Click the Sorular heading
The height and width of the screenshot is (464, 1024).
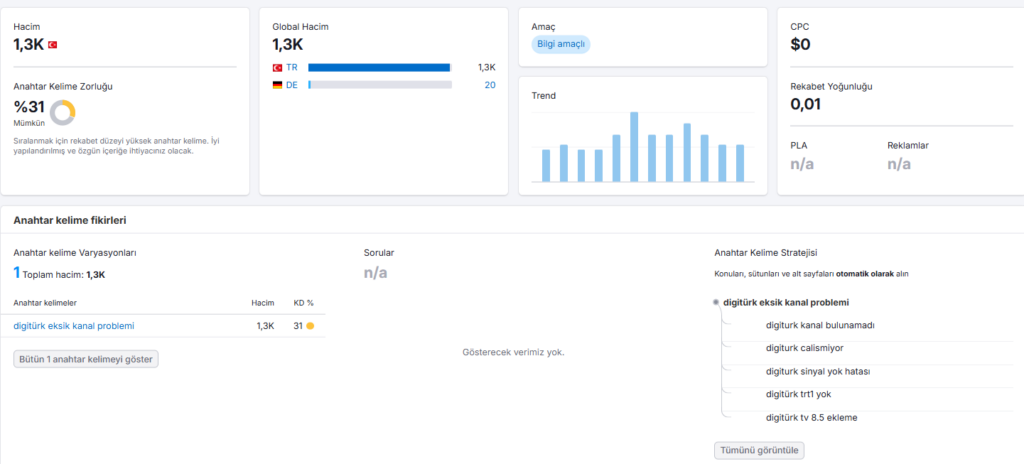coord(379,252)
